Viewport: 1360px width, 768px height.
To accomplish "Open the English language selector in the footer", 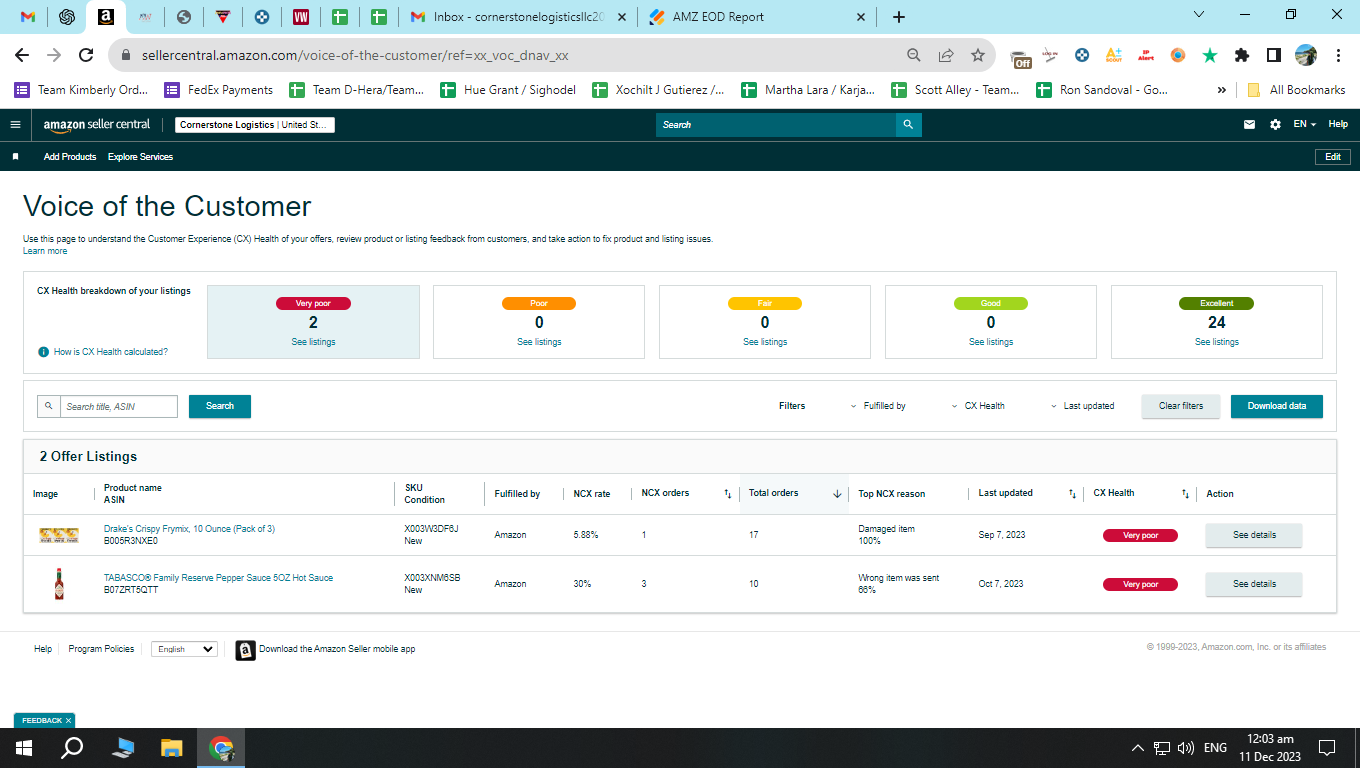I will coord(184,649).
